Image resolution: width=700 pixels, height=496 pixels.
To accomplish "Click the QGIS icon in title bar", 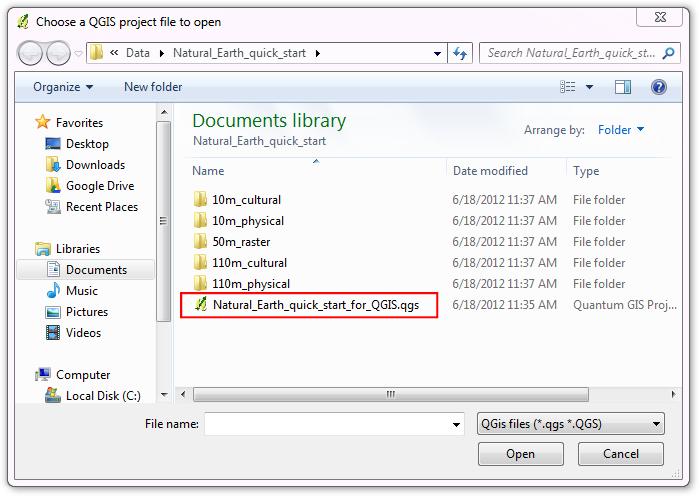I will pos(23,21).
